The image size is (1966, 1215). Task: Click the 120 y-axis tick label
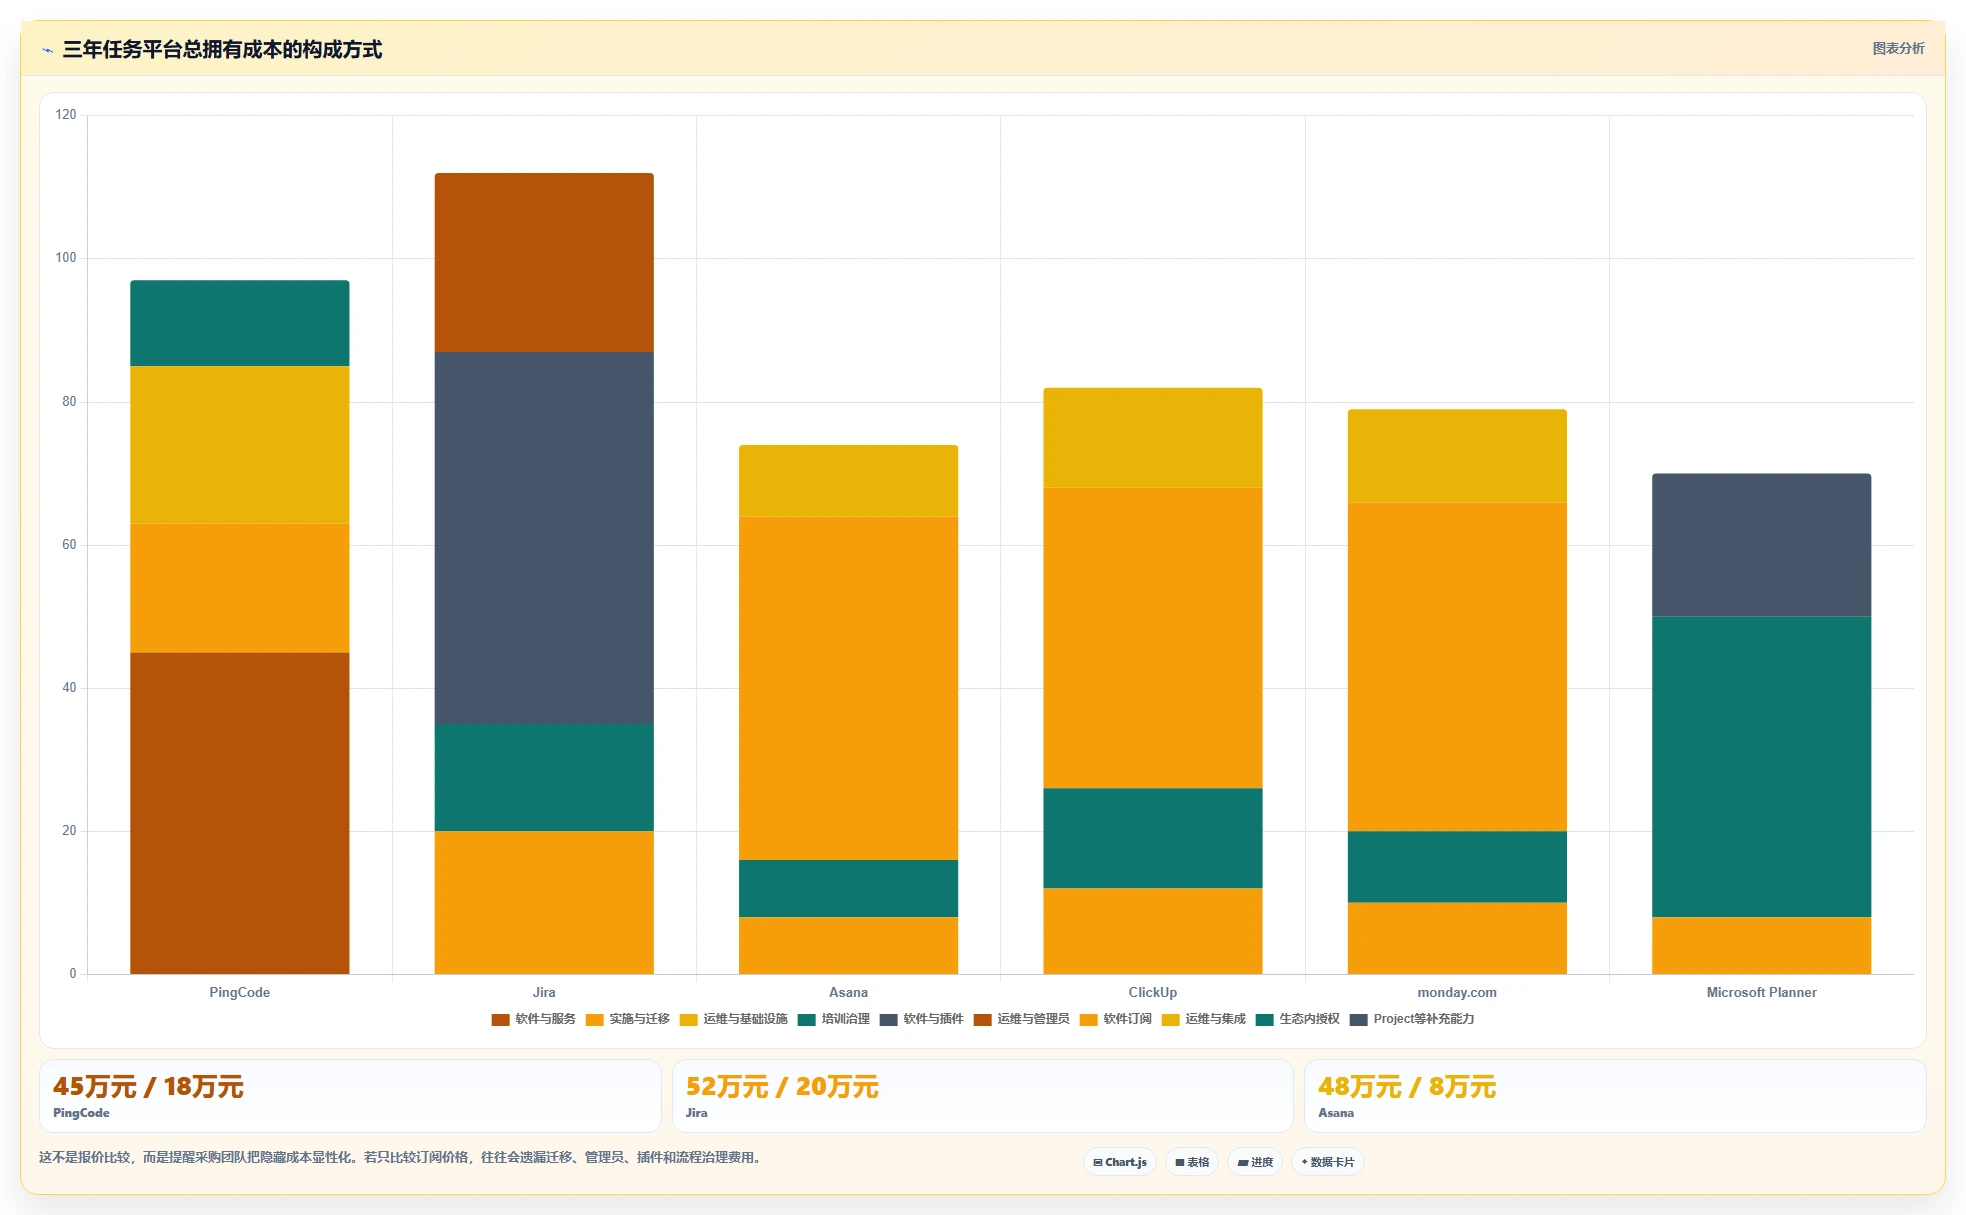[x=66, y=115]
